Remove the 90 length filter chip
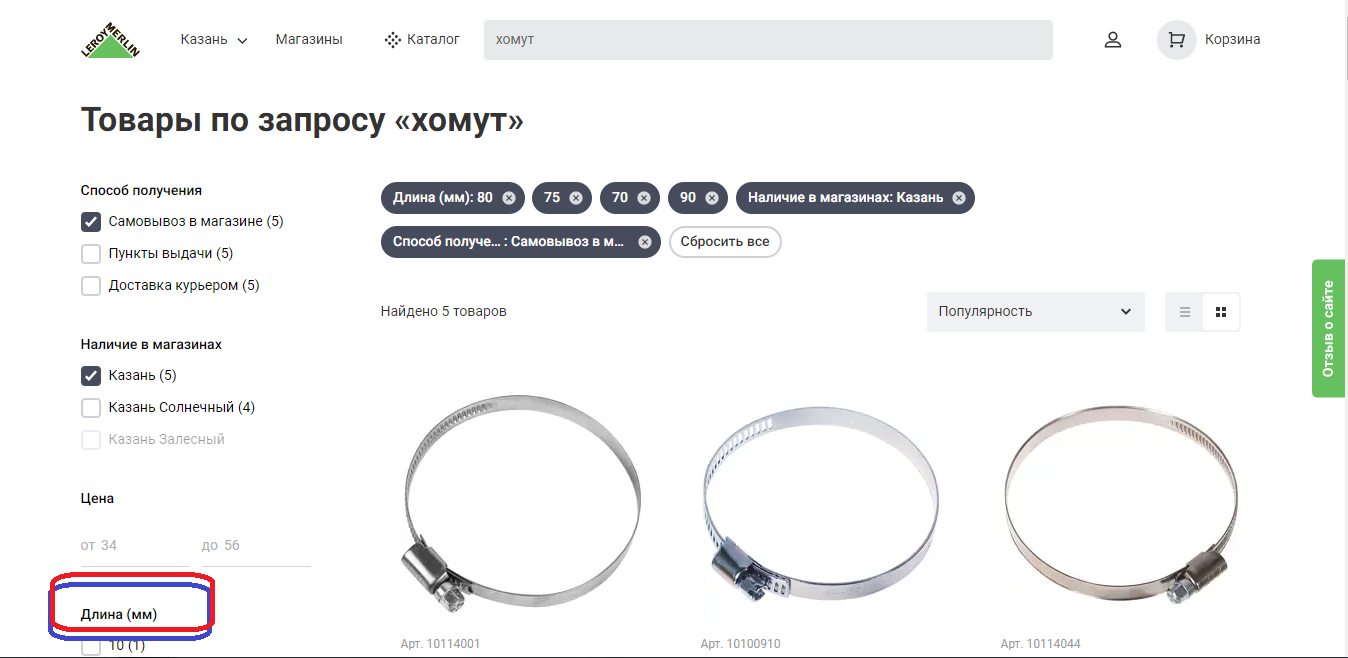This screenshot has width=1348, height=658. point(711,198)
